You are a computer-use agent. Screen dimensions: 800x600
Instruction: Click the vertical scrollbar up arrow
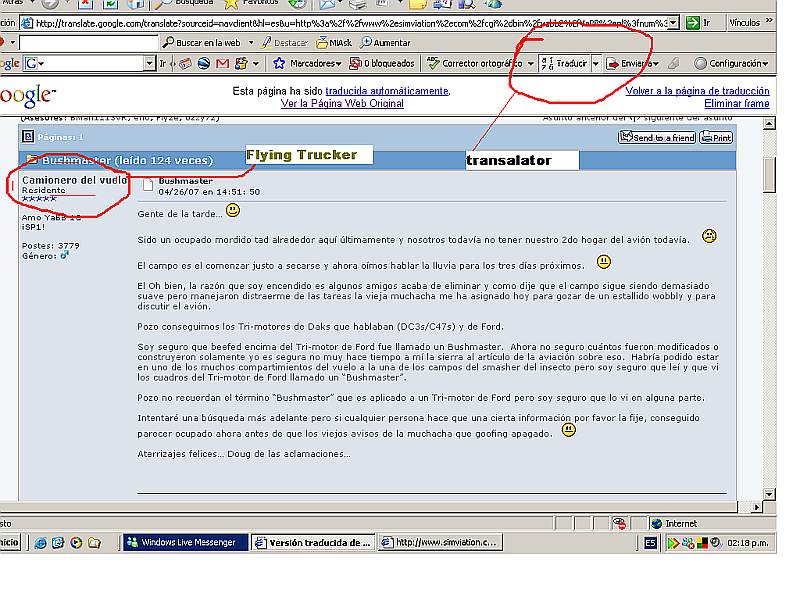click(769, 123)
